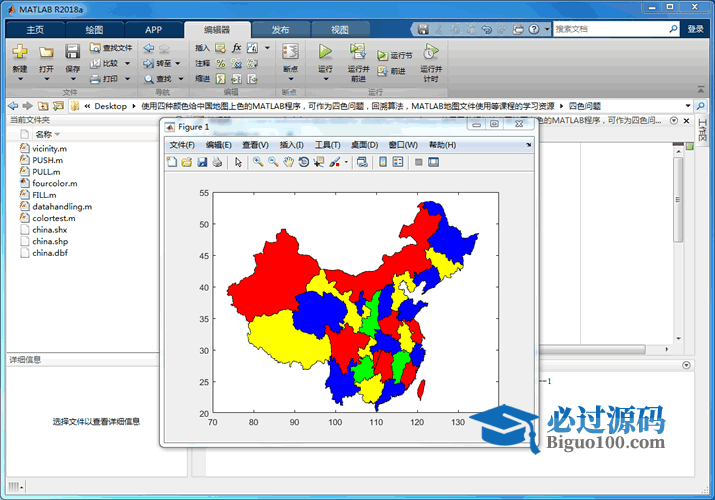The image size is (715, 500).
Task: Click the Zoom In tool in Figure toolbar
Action: [x=257, y=162]
